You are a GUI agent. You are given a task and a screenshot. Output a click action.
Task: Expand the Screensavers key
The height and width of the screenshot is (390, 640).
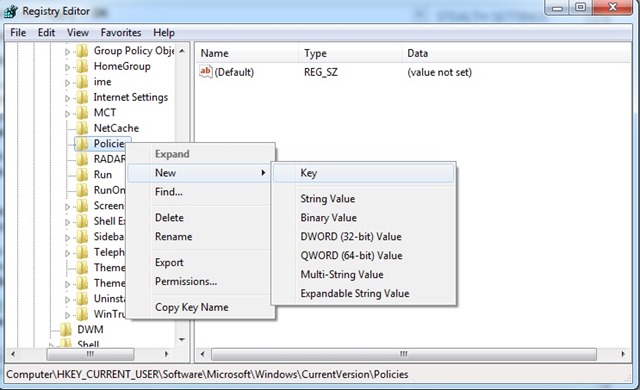[67, 207]
